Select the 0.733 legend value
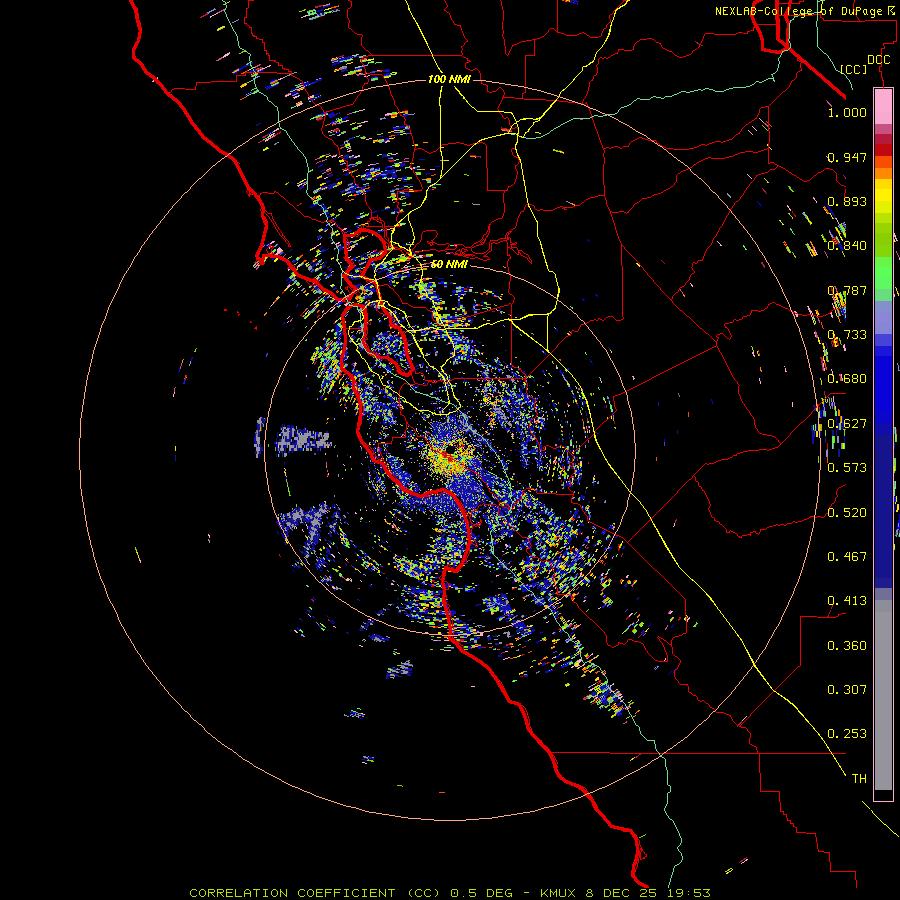 847,335
